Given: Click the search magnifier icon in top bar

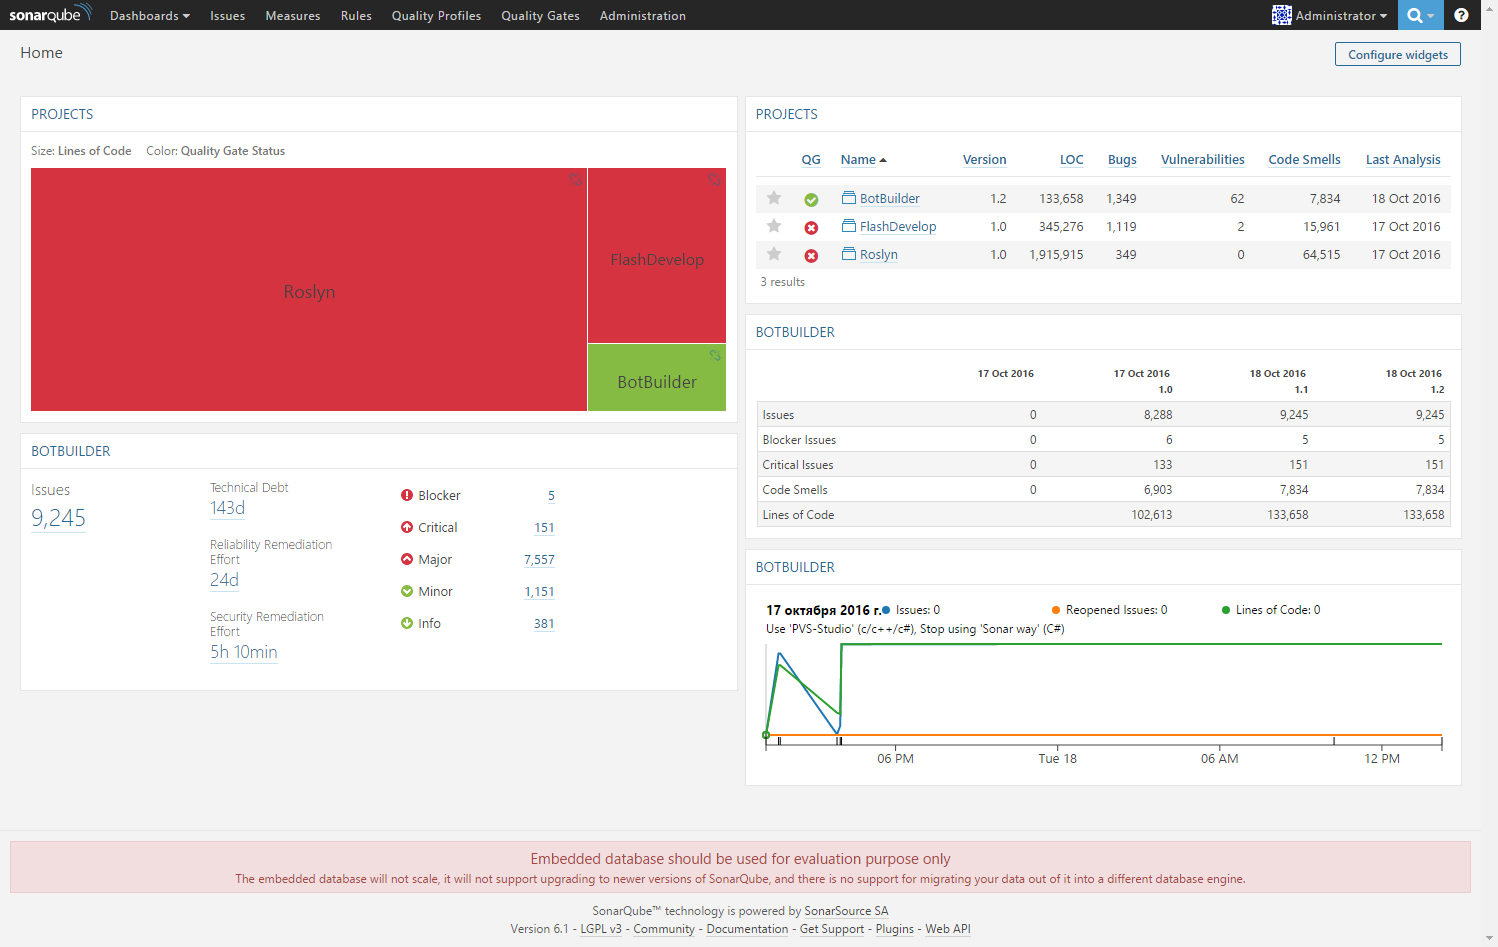Looking at the screenshot, I should 1417,15.
